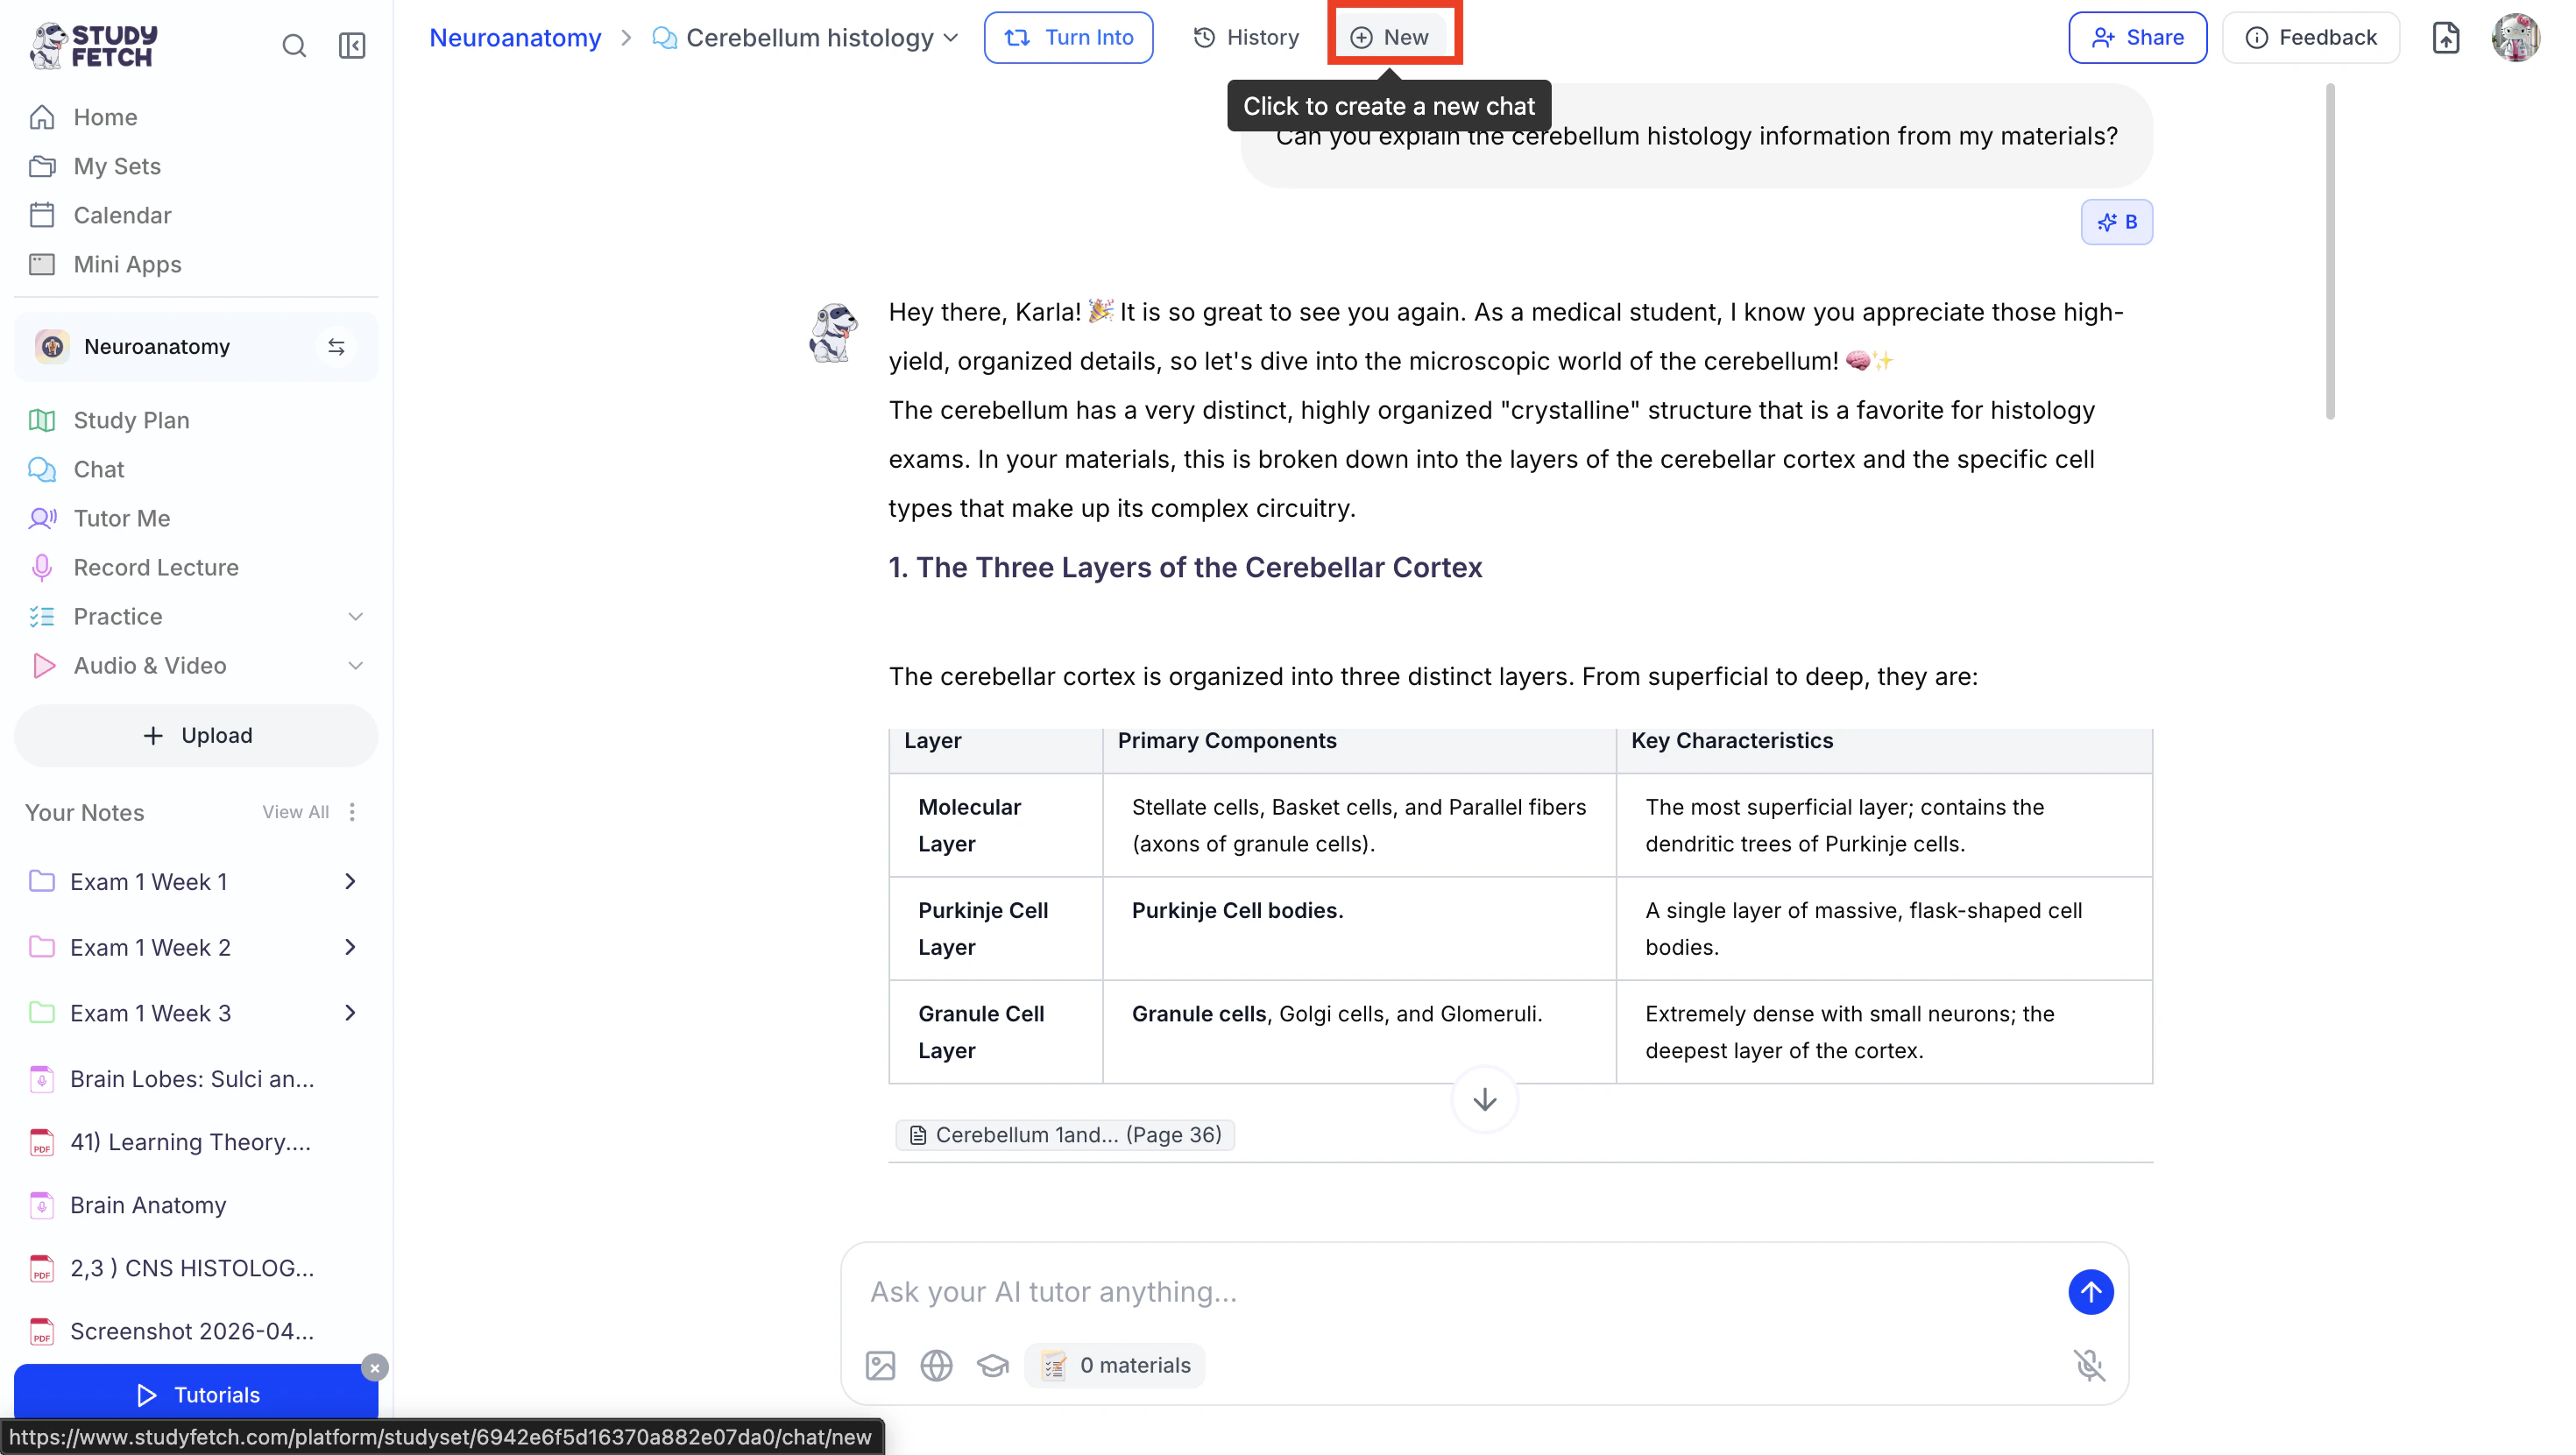Screen dimensions: 2576x1455
Task: Toggle the web search globe icon
Action: click(x=936, y=1365)
